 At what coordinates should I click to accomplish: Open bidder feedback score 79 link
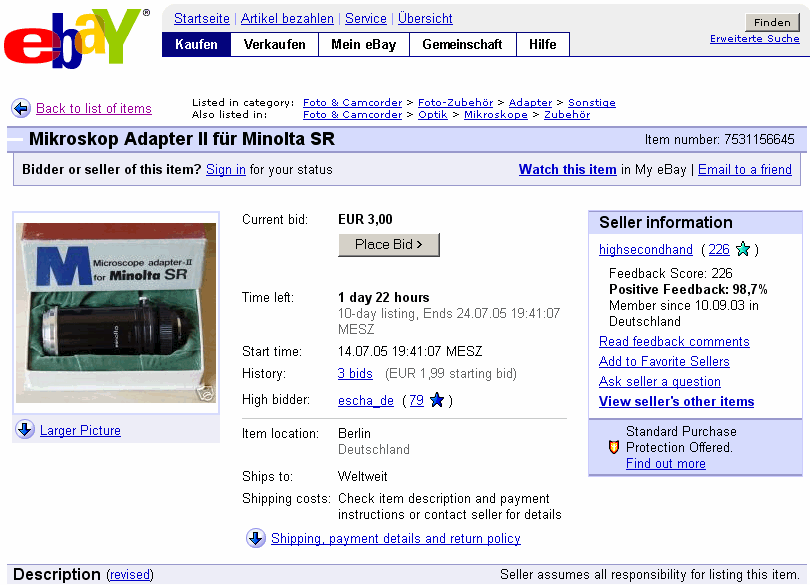[416, 401]
